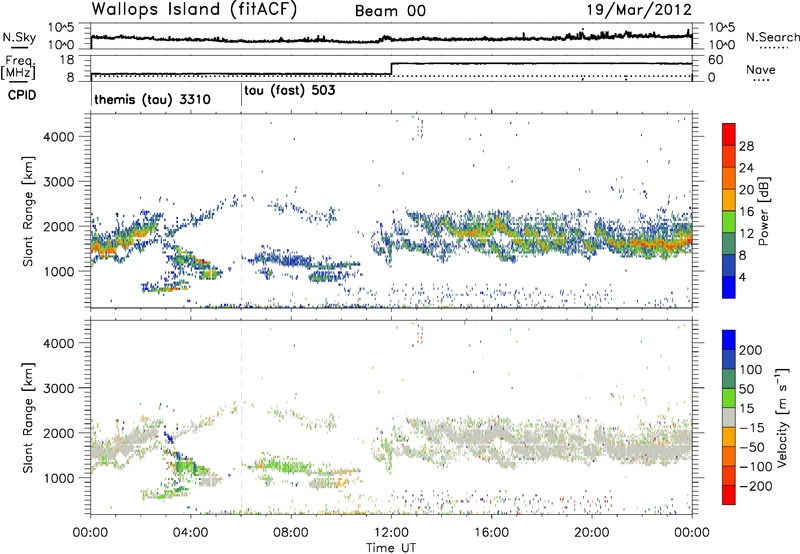
Task: Click the left '10^5' noise axis label
Action: coord(61,28)
